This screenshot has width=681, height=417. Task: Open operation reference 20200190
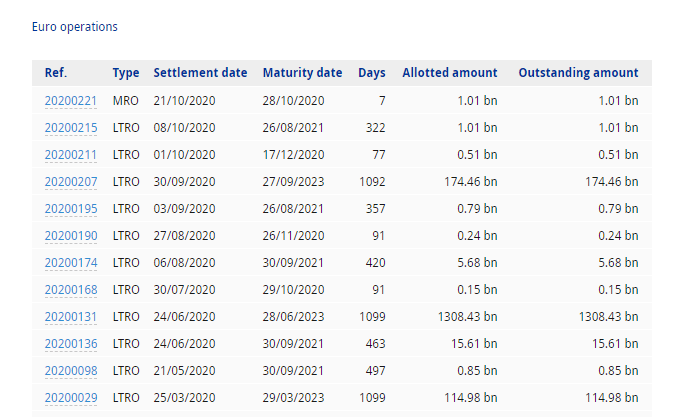[71, 235]
